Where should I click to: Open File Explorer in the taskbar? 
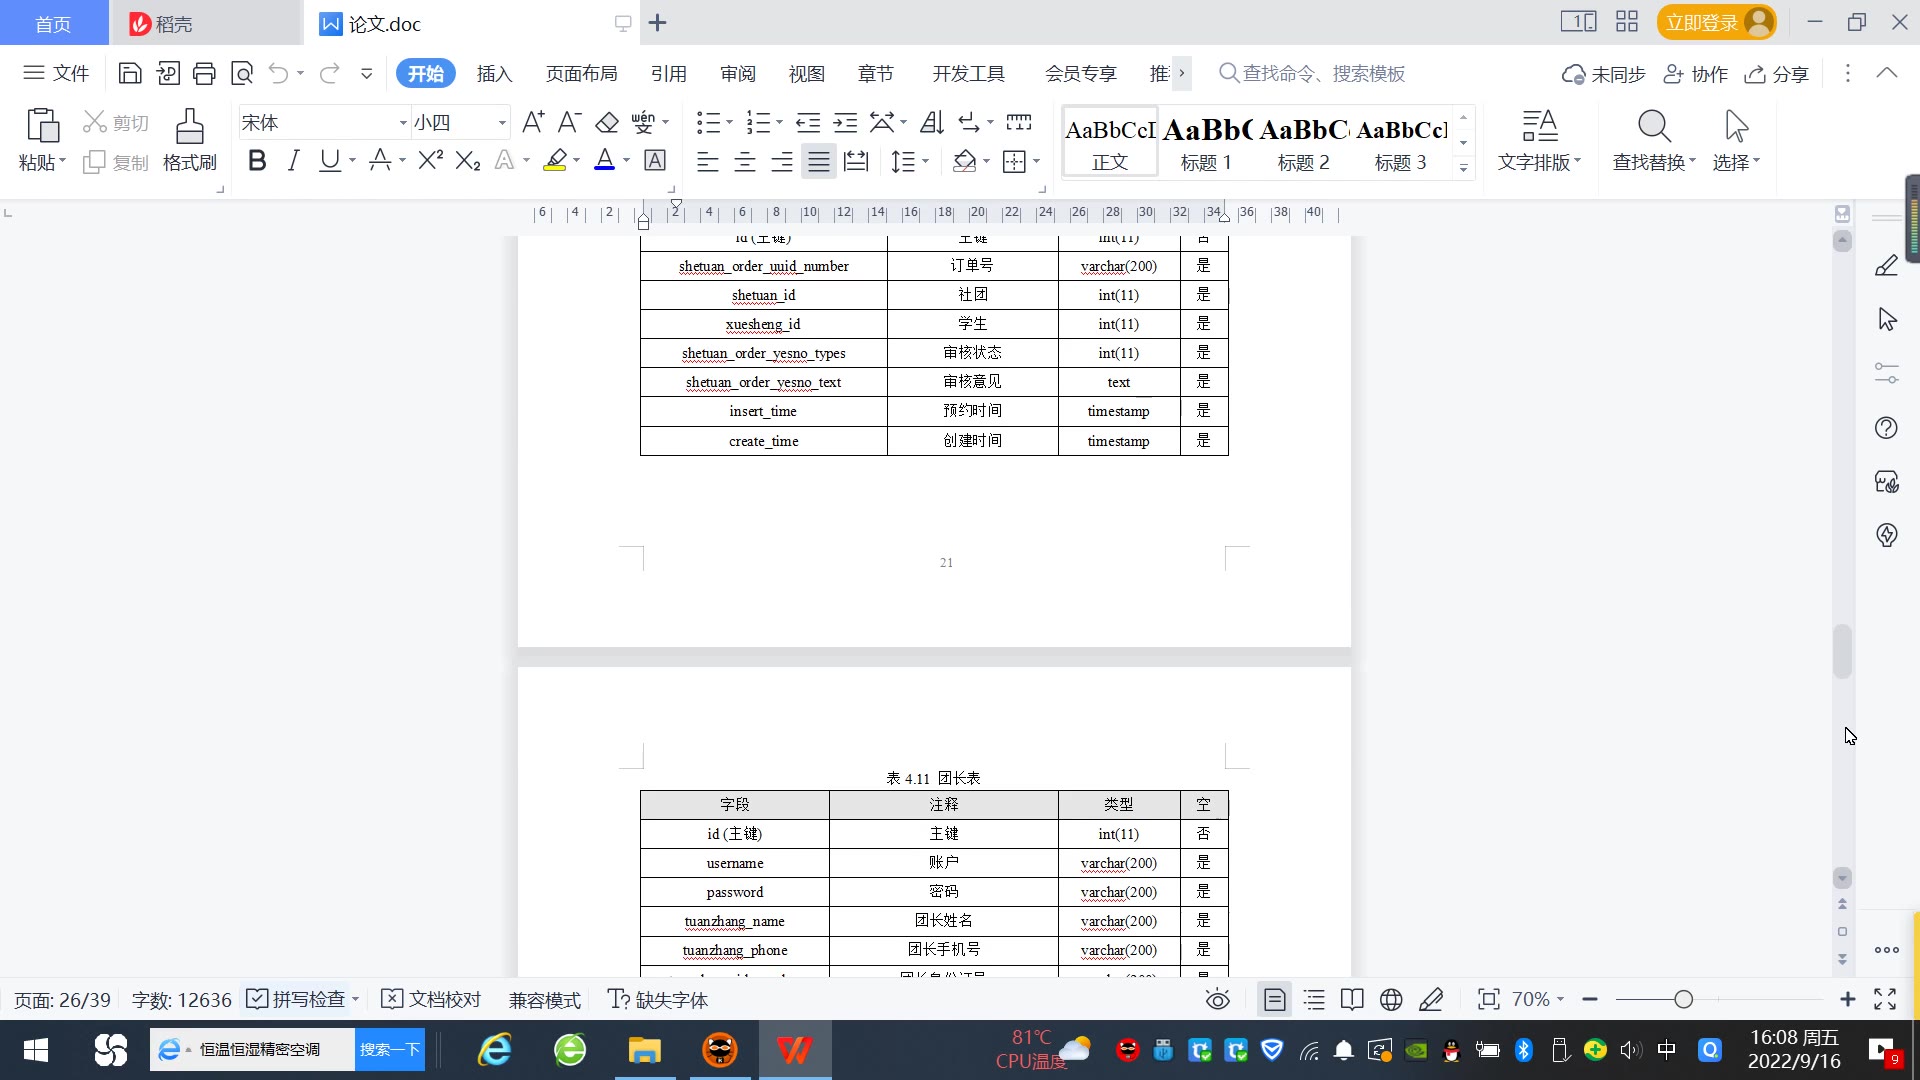coord(644,1050)
